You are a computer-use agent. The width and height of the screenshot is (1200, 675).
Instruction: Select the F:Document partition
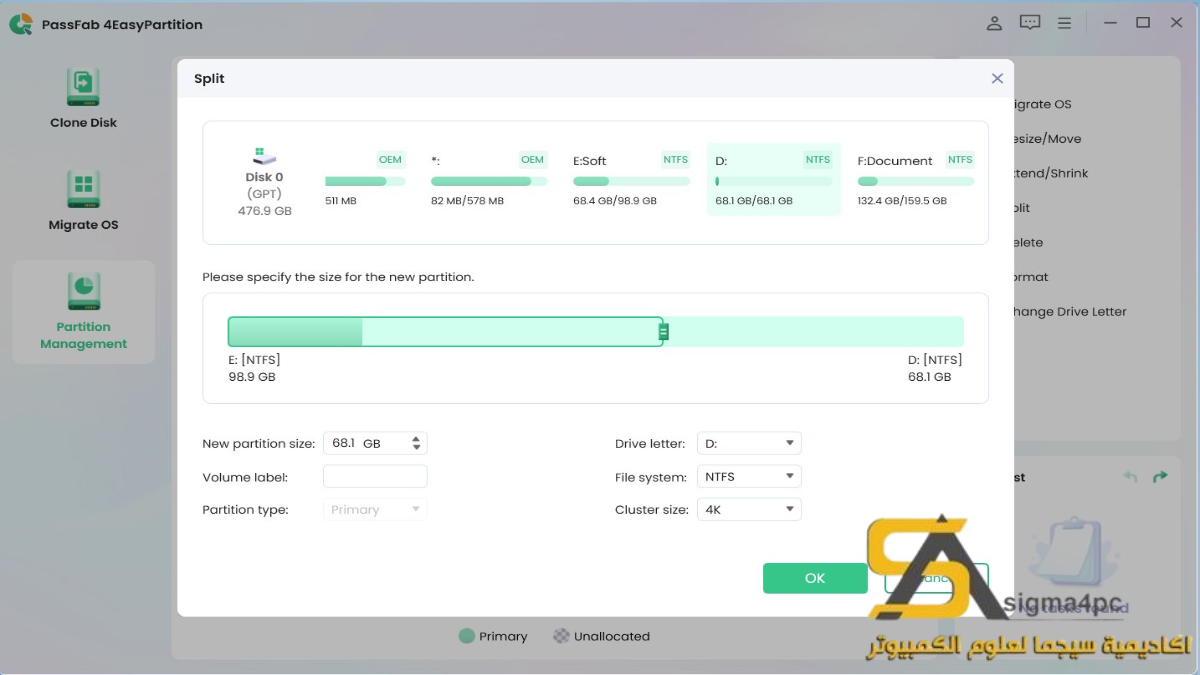[x=916, y=180]
